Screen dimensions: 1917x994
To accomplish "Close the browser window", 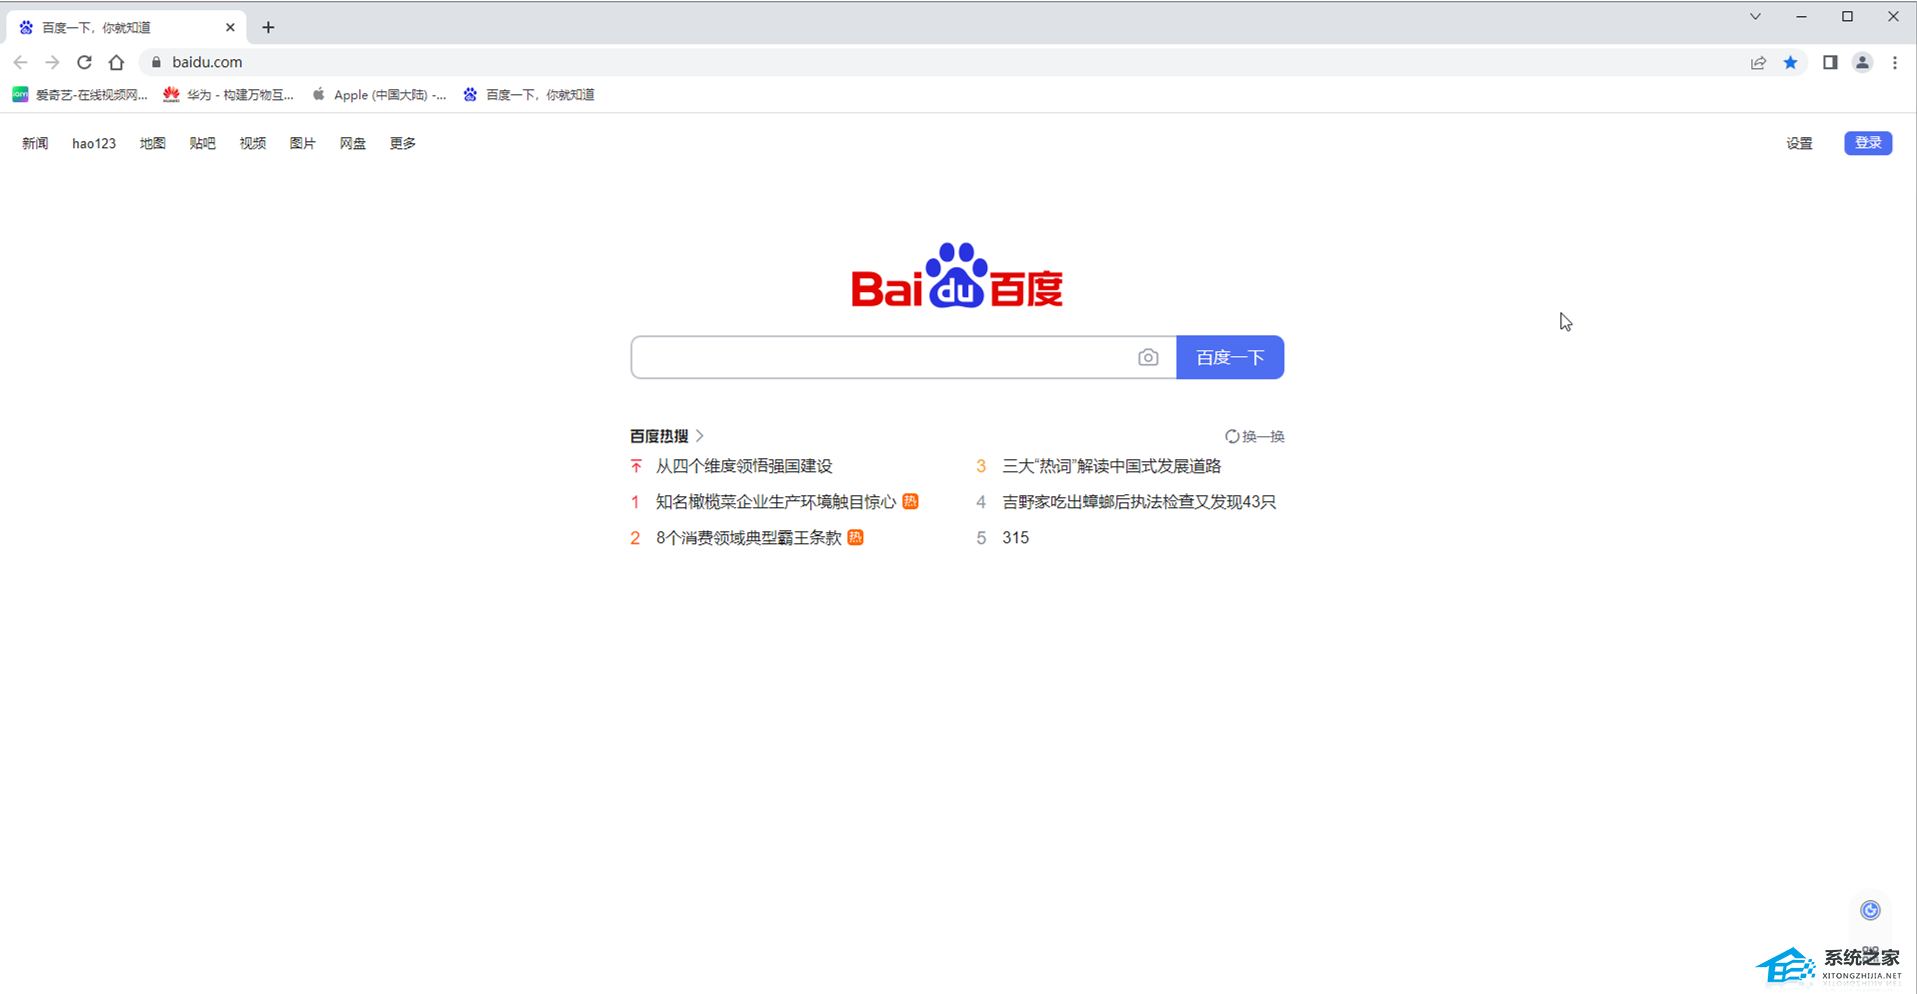I will click(1893, 17).
